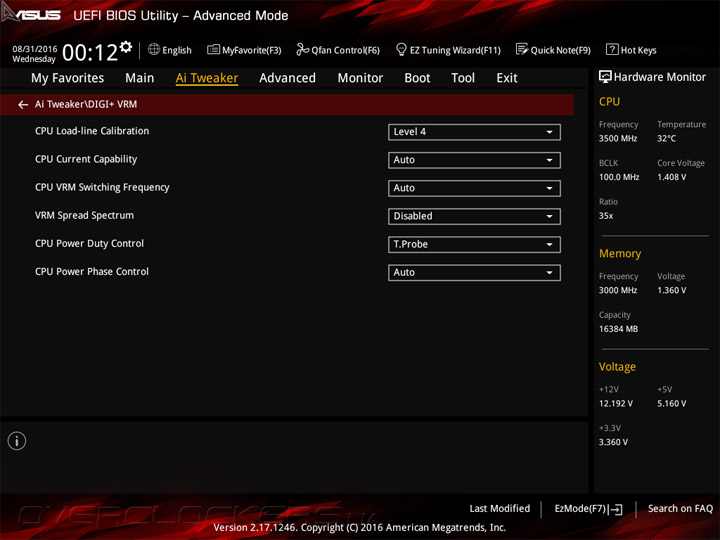Viewport: 720px width, 540px height.
Task: Click the 16384 MB capacity value
Action: click(x=619, y=329)
